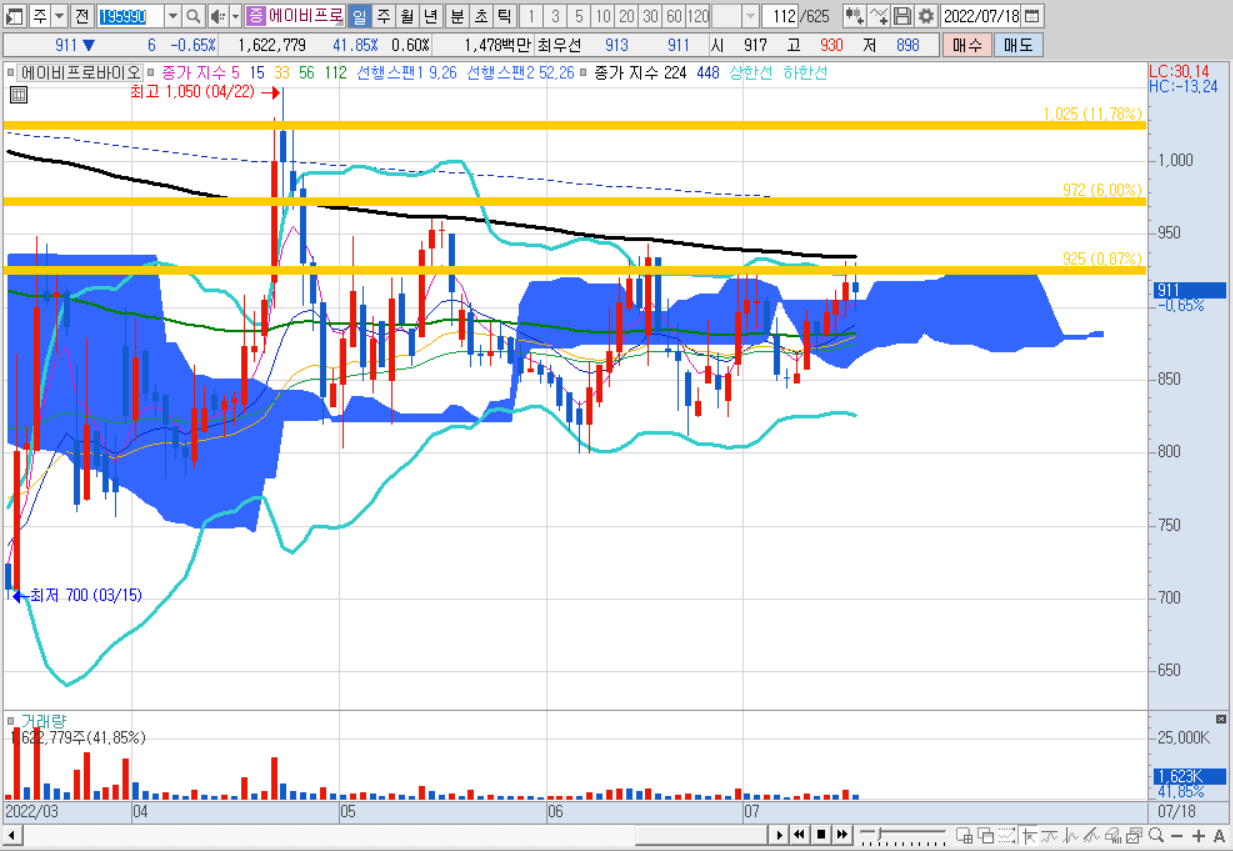Image resolution: width=1233 pixels, height=851 pixels.
Task: Click the 선행스팬1 9,26 legend text
Action: pos(408,73)
